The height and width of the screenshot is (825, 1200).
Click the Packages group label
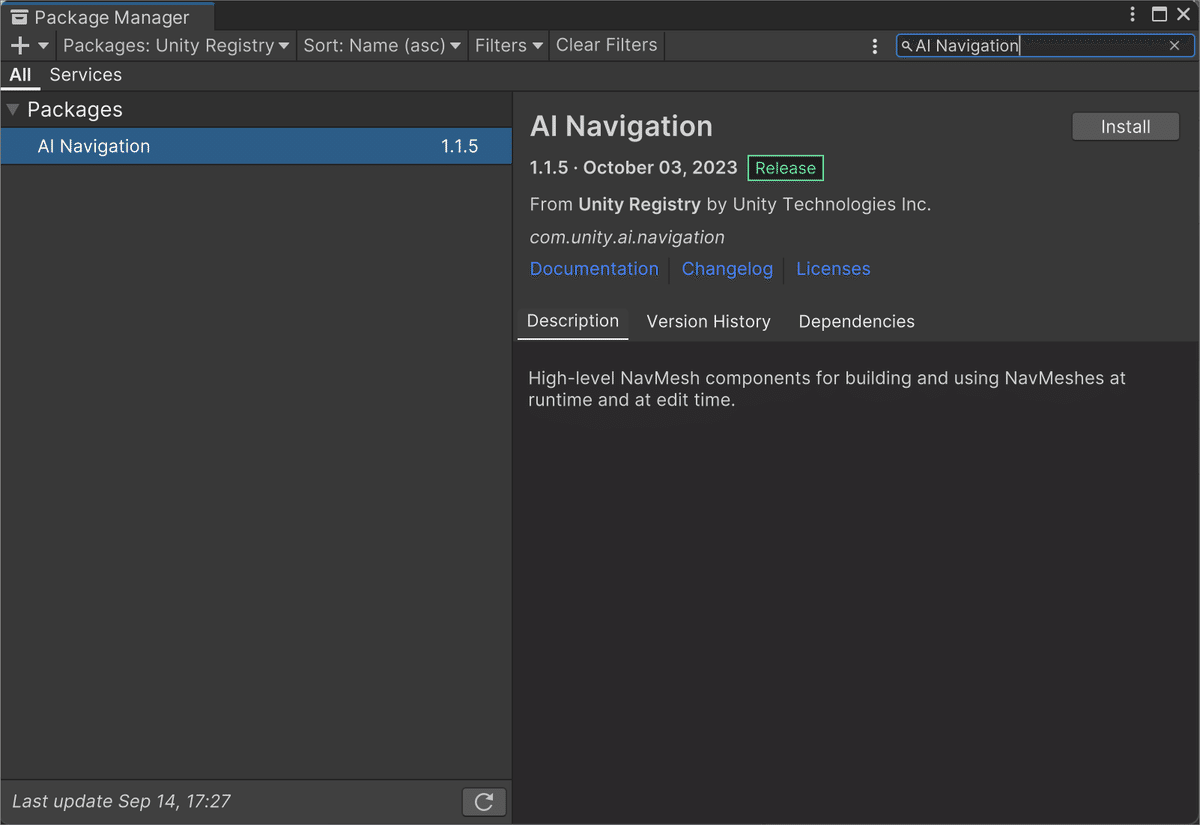75,110
